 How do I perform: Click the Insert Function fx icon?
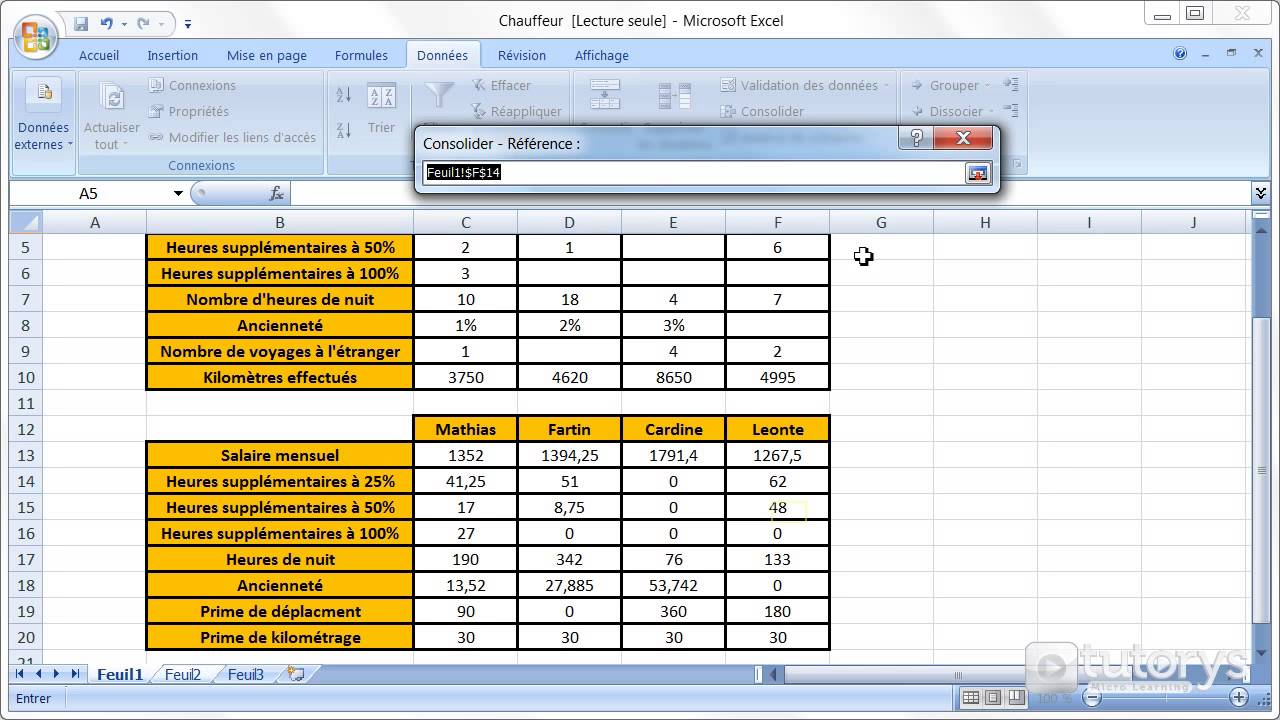point(277,194)
